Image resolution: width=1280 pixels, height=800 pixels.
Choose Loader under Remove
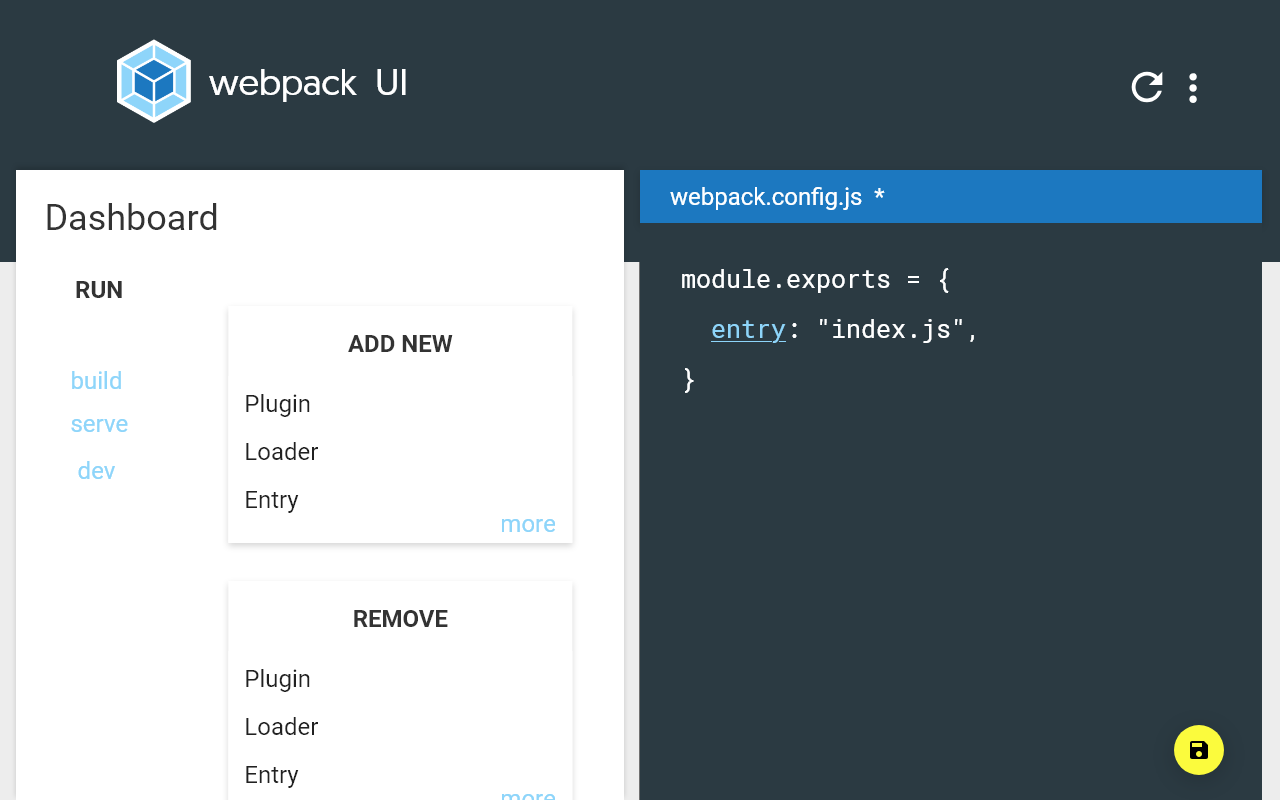point(281,727)
